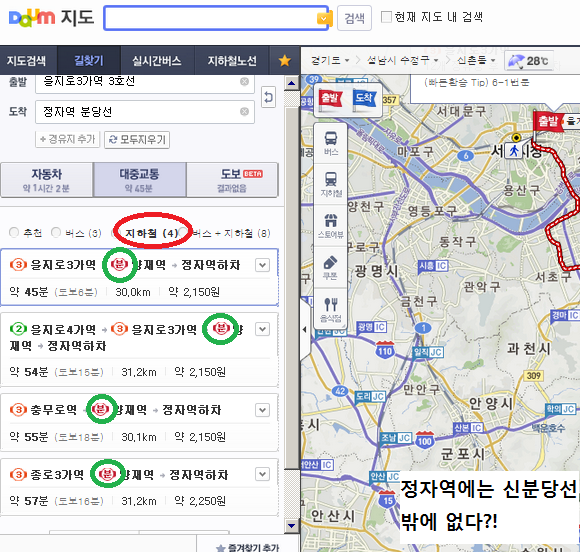Click the line 3 icon before 충무로역
The height and width of the screenshot is (552, 580).
click(18, 410)
